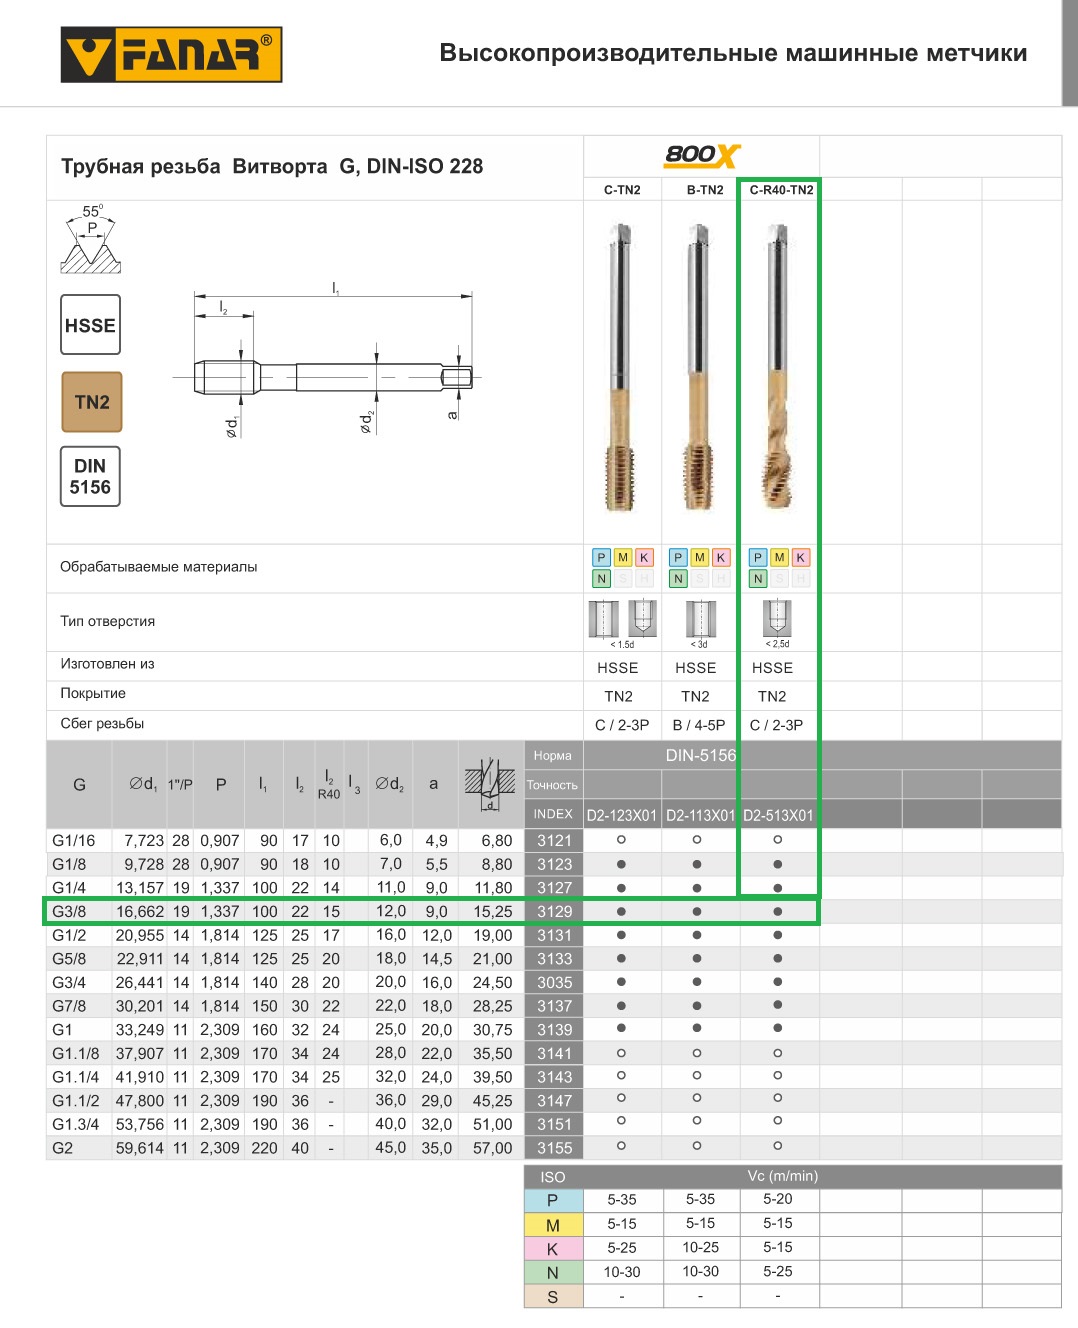Screen dimensions: 1078x1328
Task: Click diameter value '16,662'
Action: pos(140,912)
